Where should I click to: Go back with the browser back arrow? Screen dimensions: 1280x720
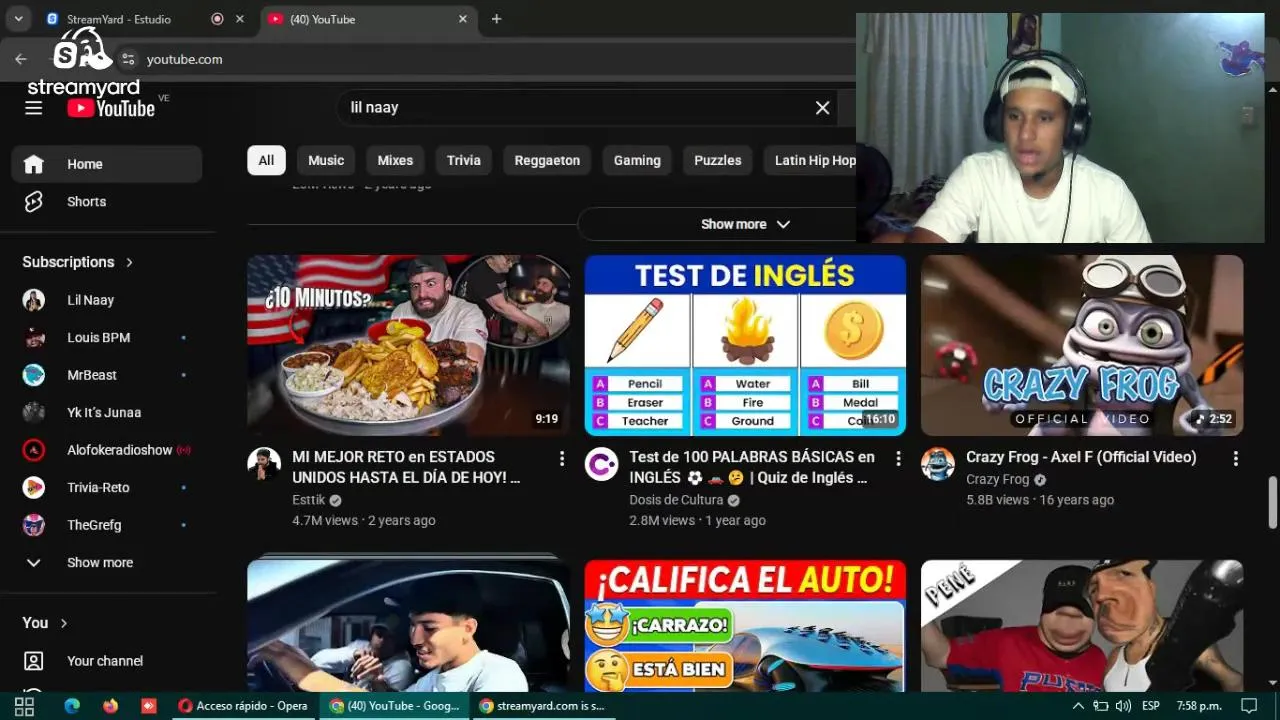coord(21,59)
